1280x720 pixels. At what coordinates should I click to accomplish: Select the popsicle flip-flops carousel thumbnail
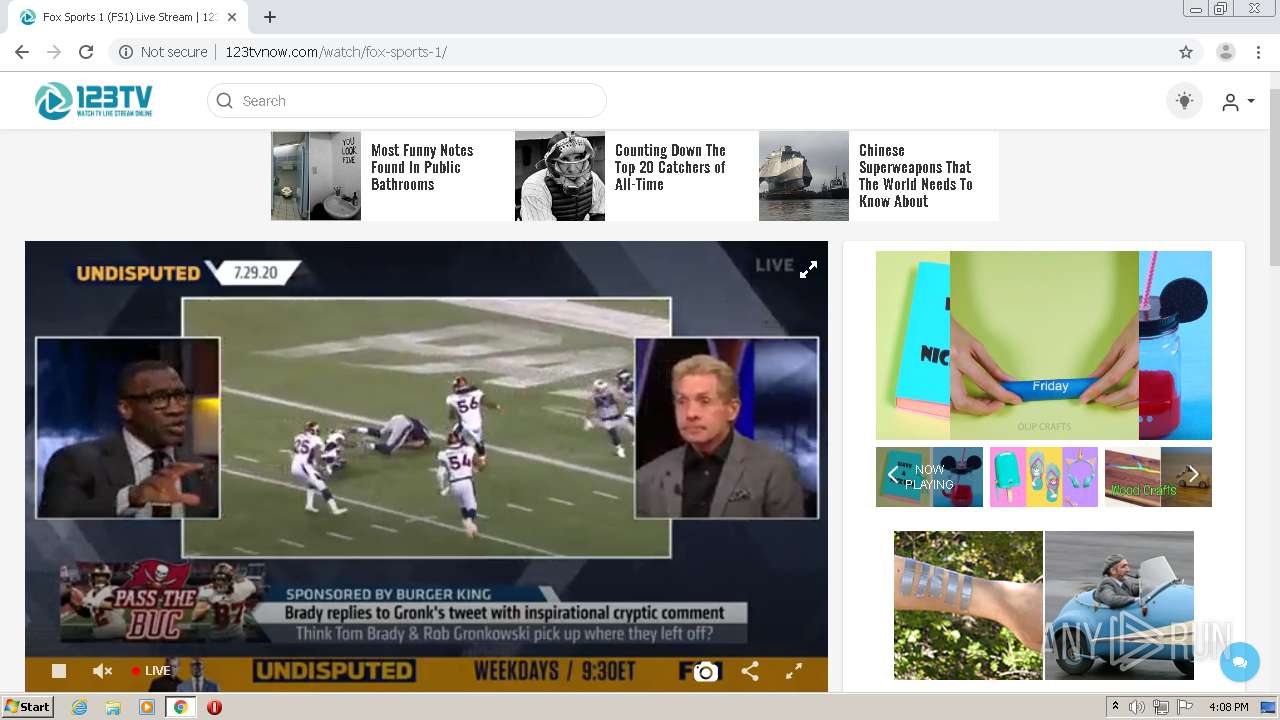click(1044, 477)
